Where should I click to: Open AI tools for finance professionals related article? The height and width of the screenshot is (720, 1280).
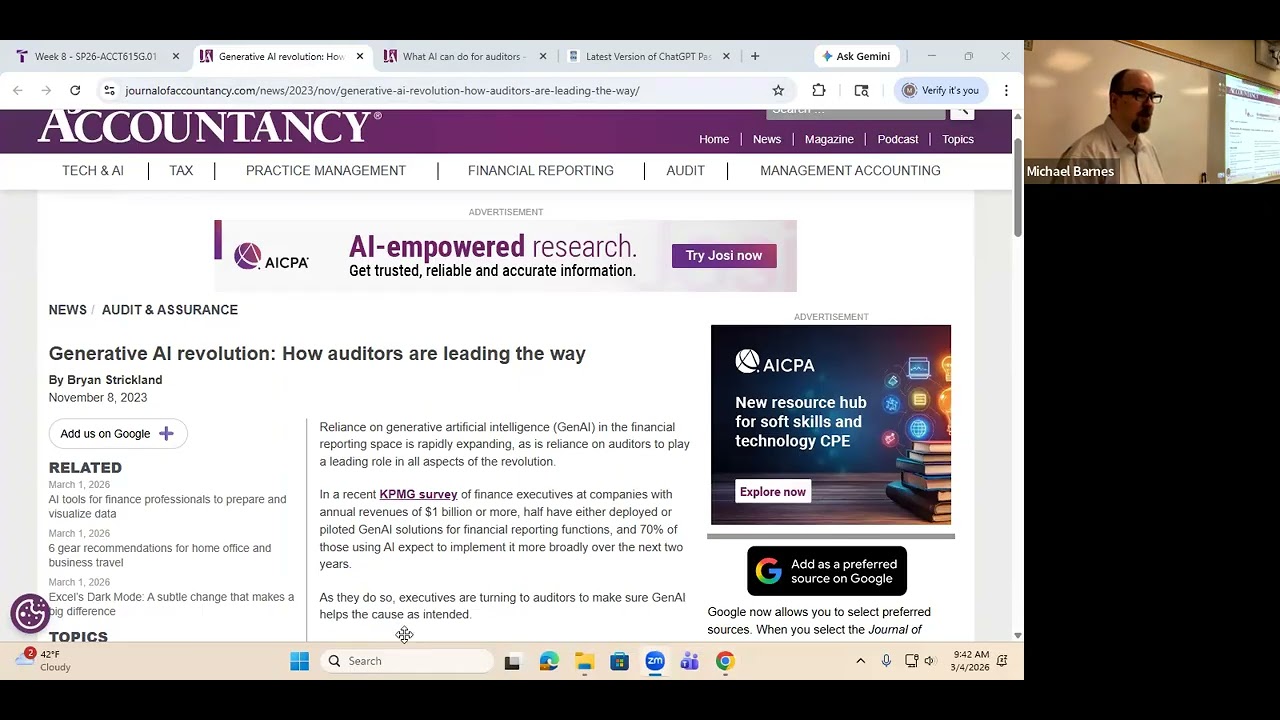coord(167,506)
